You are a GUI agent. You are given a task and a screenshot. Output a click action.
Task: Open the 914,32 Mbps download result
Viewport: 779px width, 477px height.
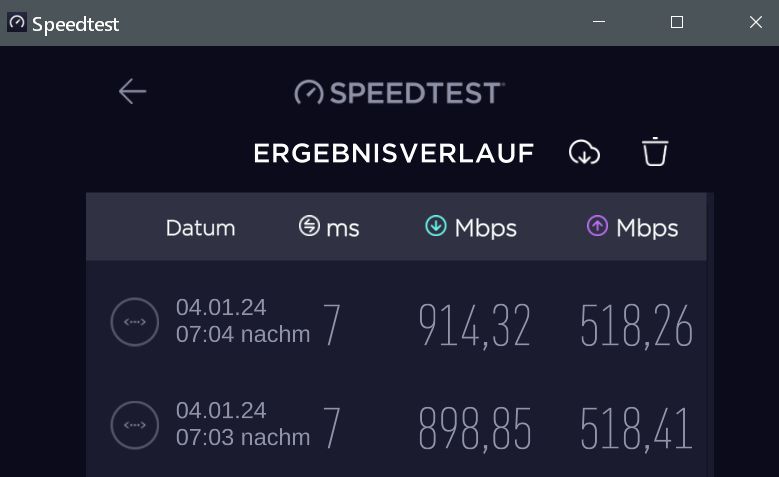coord(474,325)
